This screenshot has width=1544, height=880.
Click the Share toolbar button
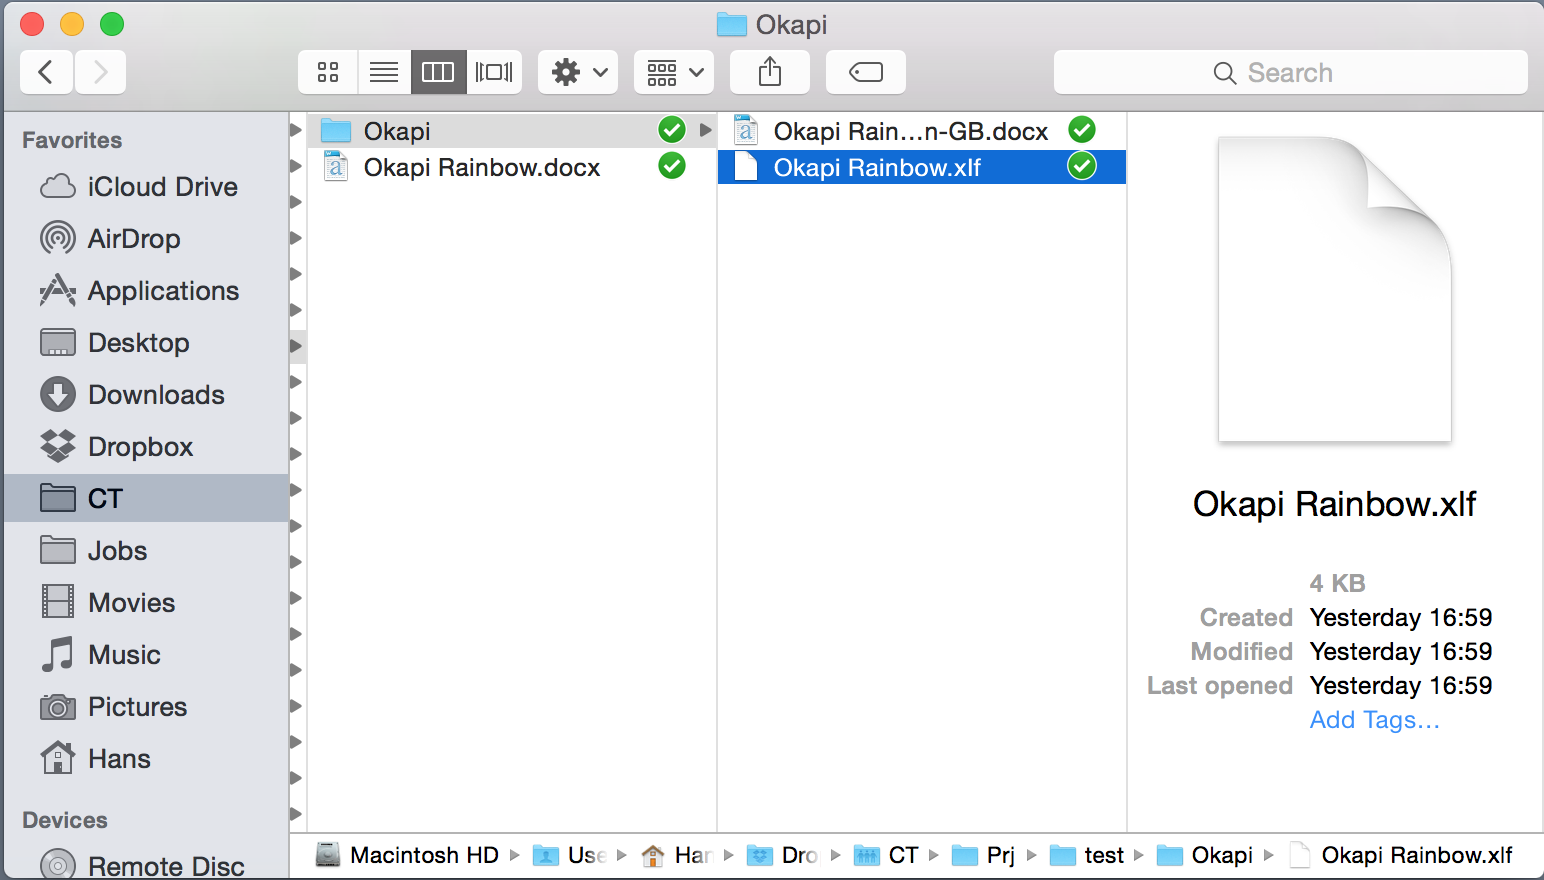[x=769, y=72]
